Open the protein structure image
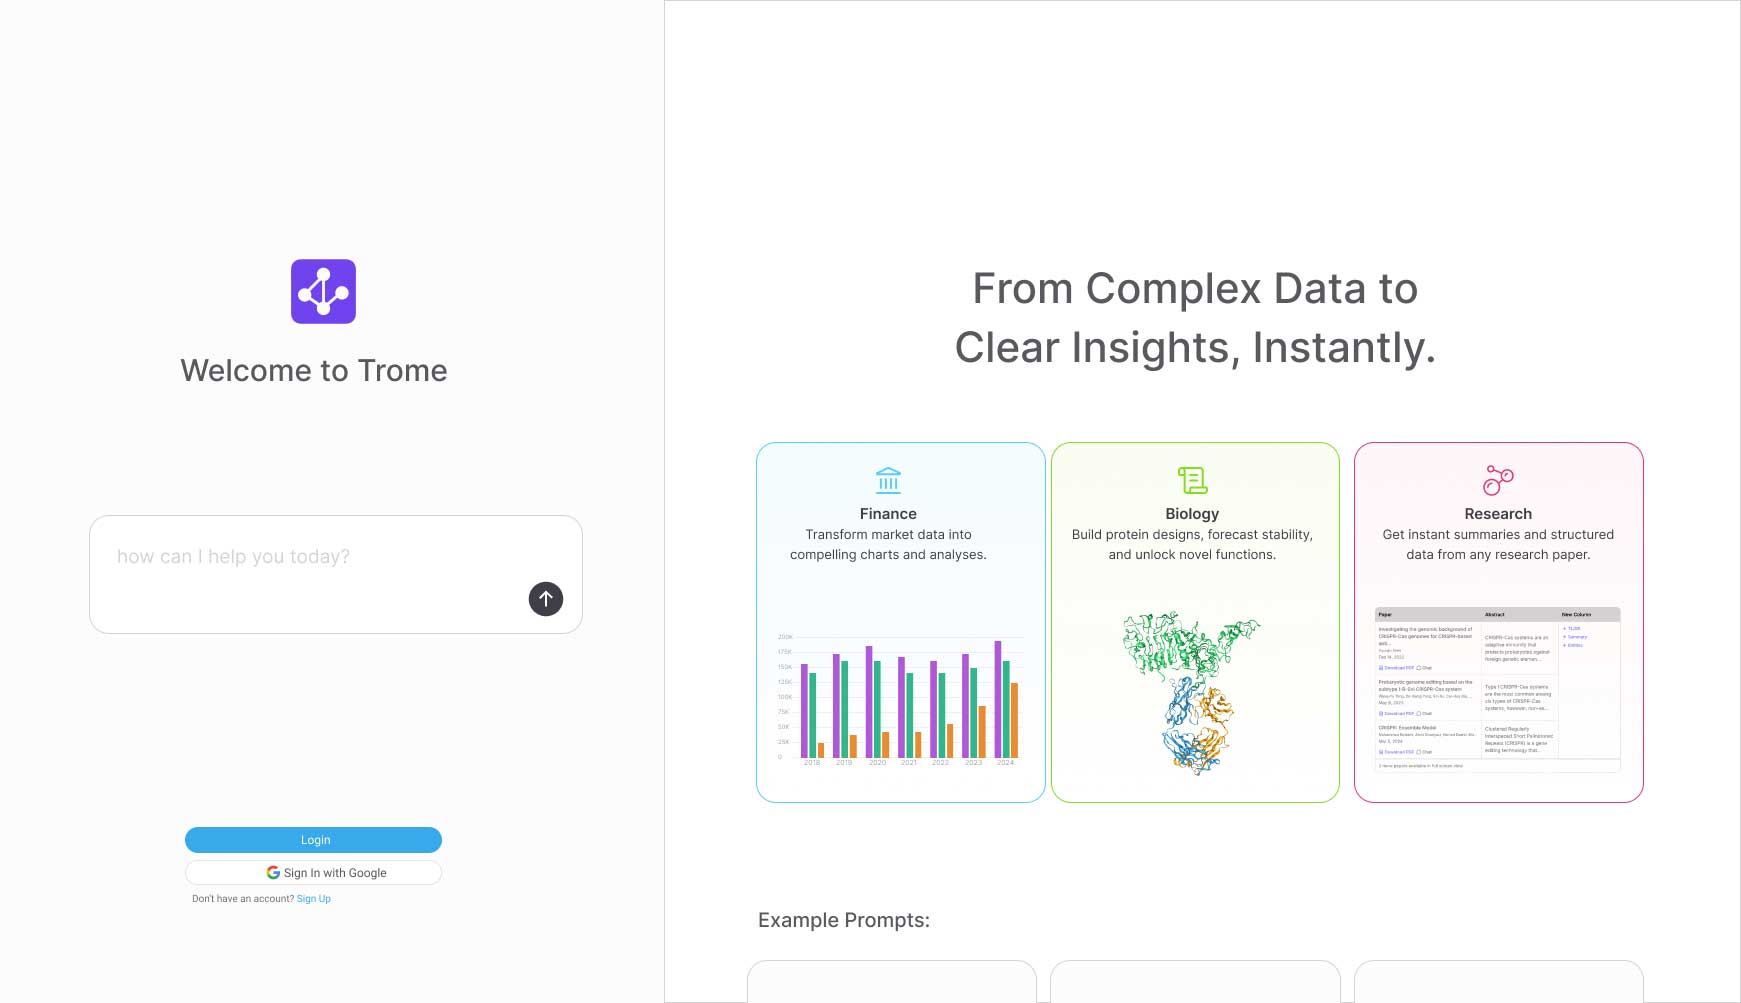Screen dimensions: 1741x1003 [1194, 692]
